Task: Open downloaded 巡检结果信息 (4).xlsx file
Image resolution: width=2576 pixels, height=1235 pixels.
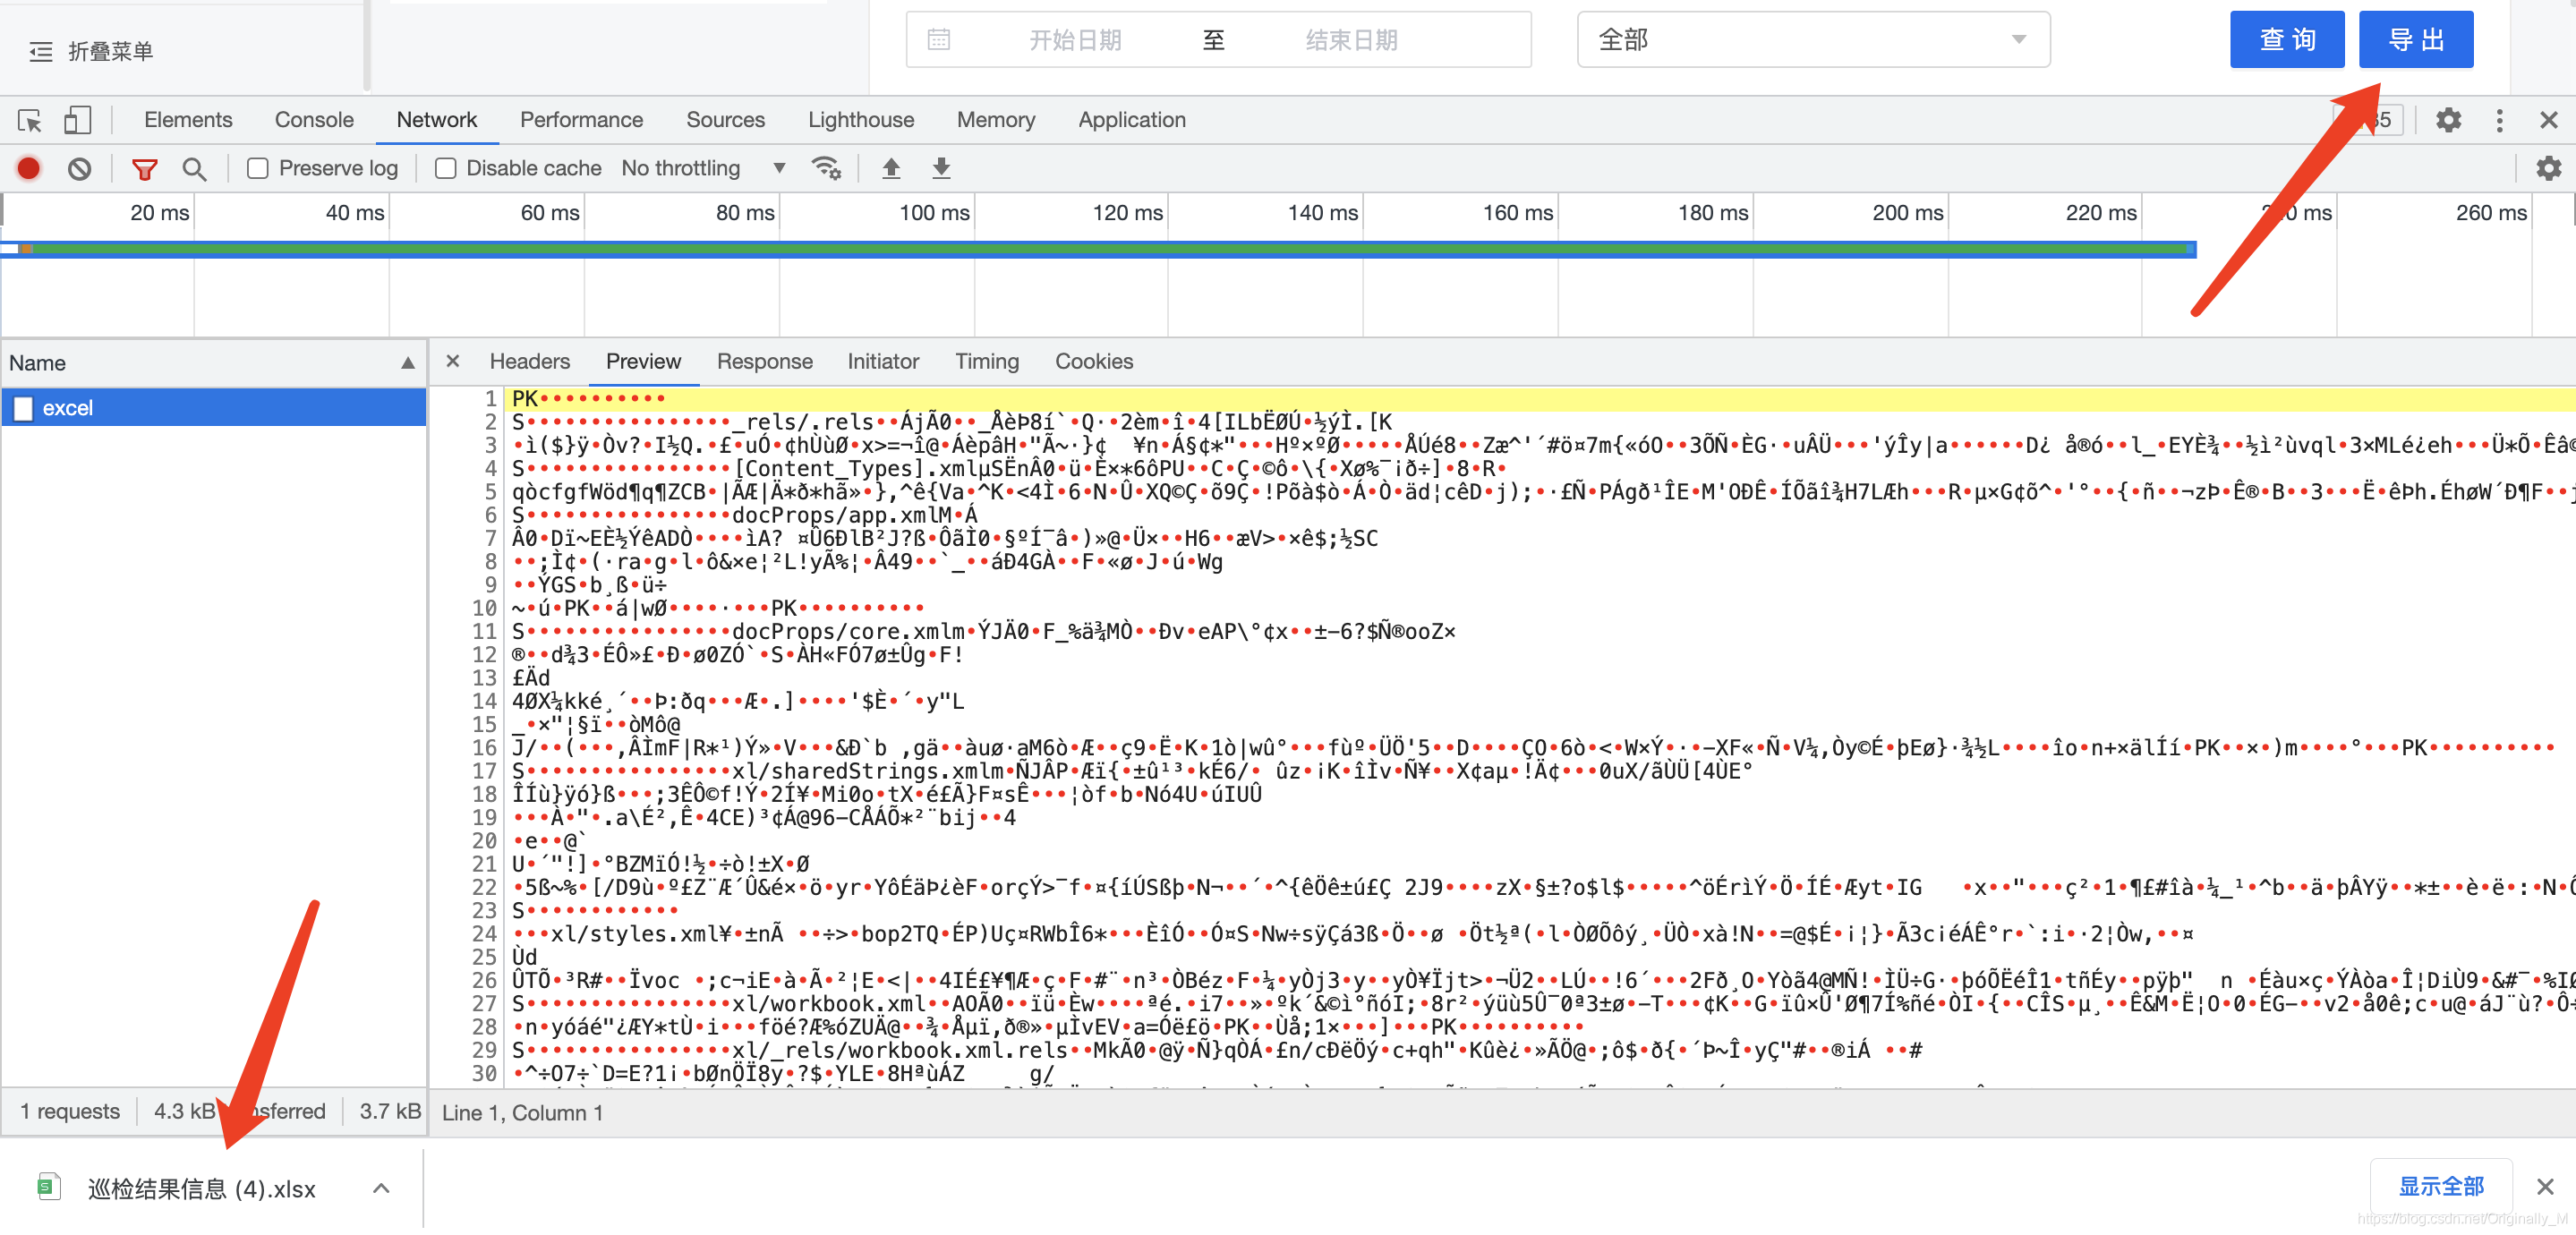Action: (201, 1188)
